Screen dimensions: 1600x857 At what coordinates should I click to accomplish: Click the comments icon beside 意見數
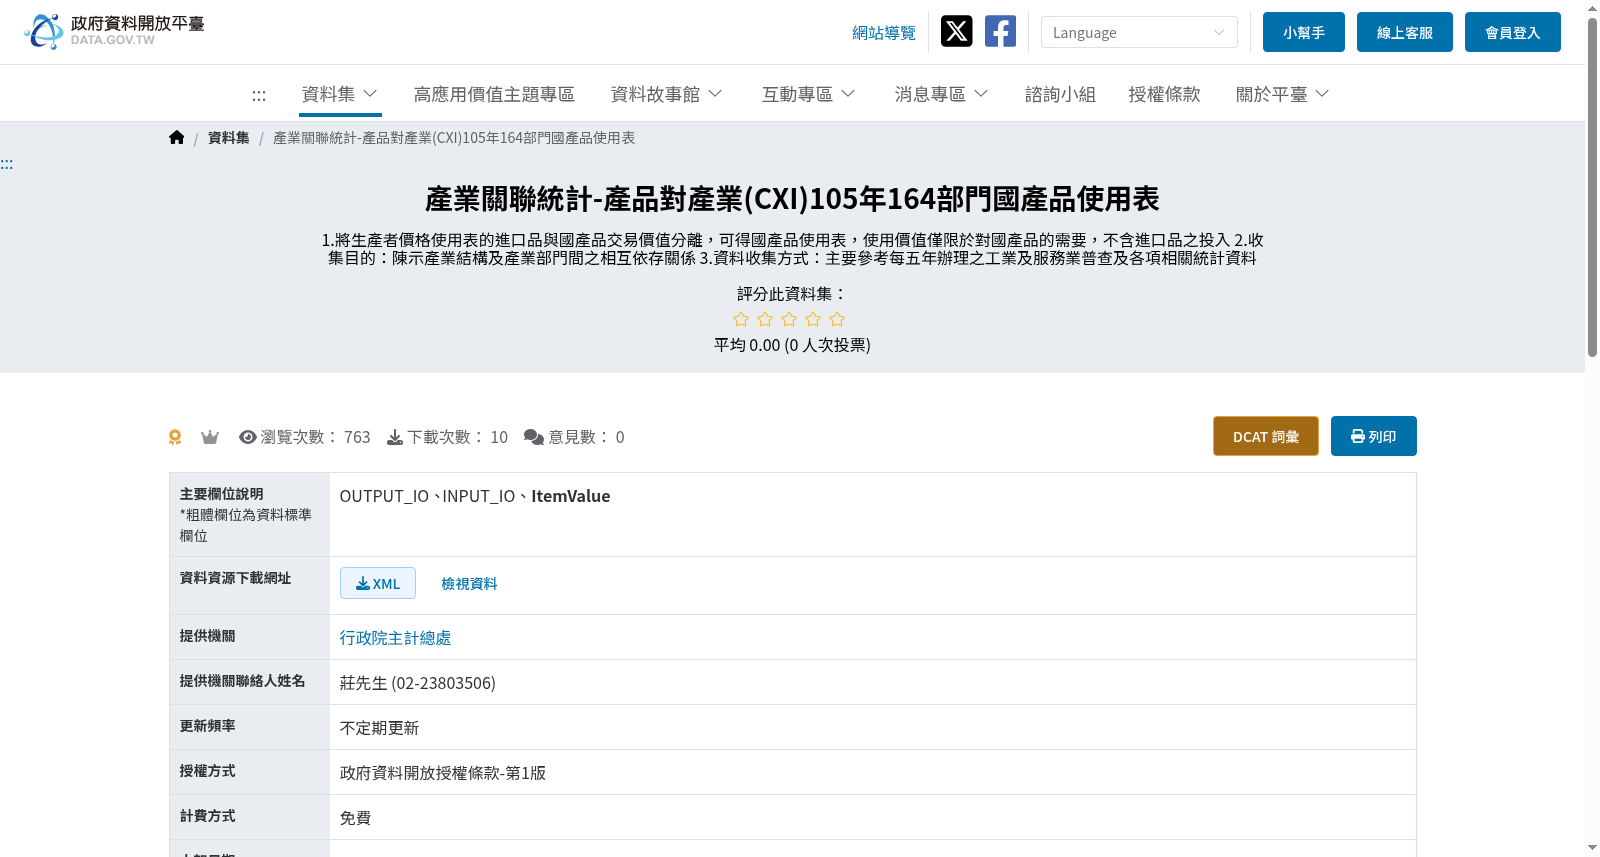534,437
